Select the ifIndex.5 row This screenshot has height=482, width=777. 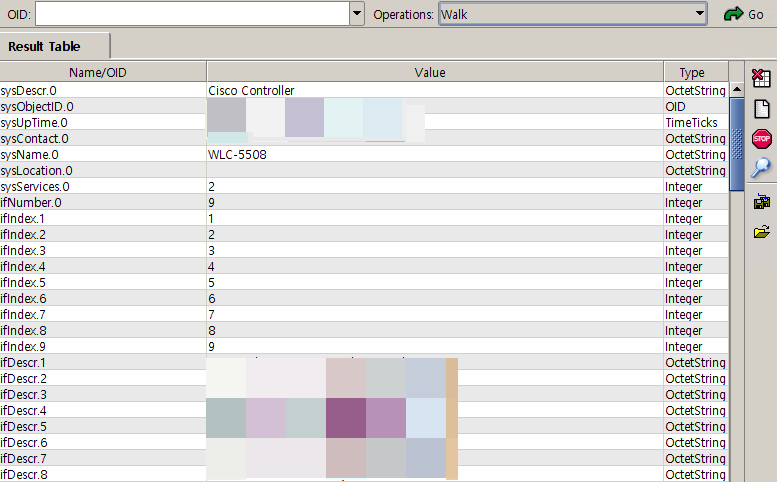pyautogui.click(x=364, y=282)
